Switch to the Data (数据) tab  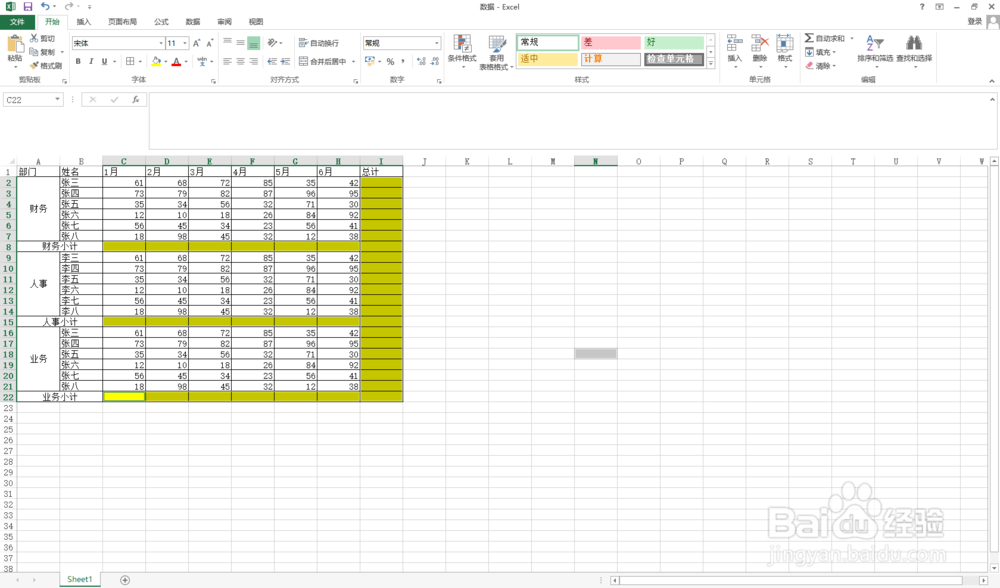coord(193,22)
